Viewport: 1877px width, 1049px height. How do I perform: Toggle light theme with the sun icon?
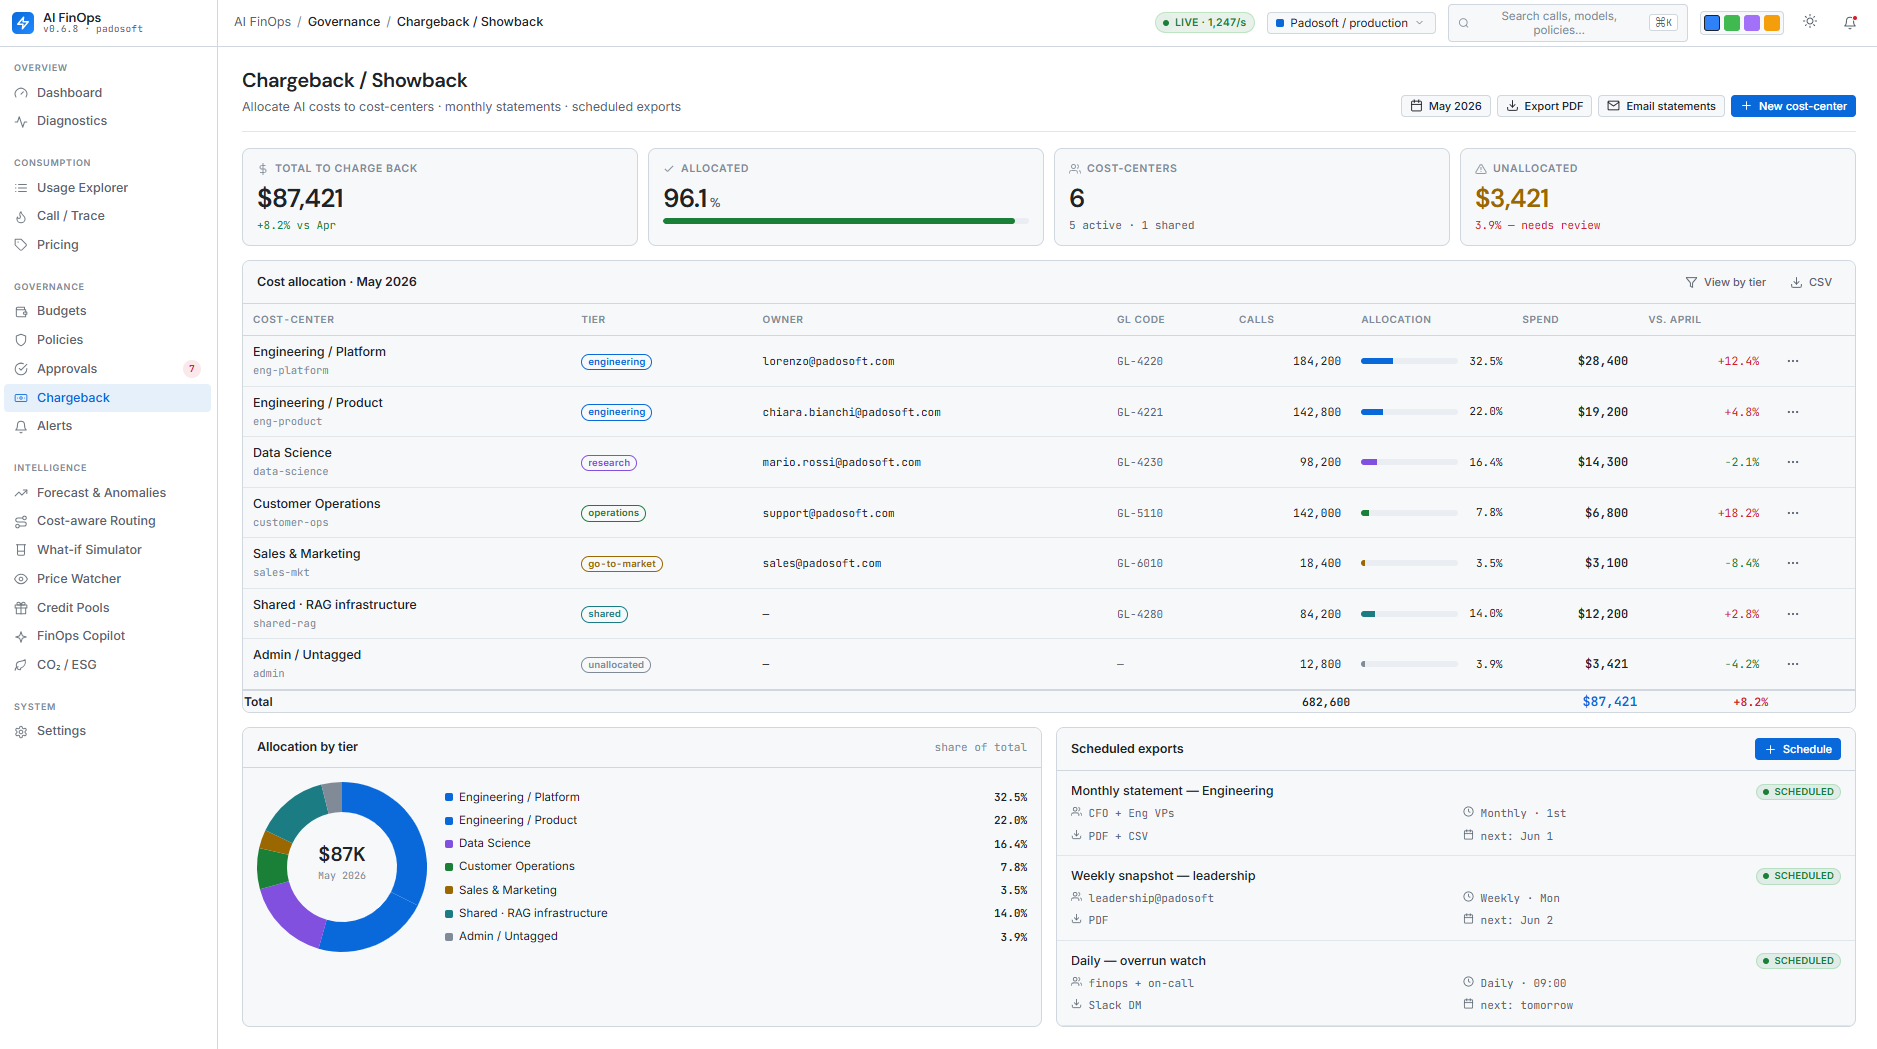tap(1810, 22)
